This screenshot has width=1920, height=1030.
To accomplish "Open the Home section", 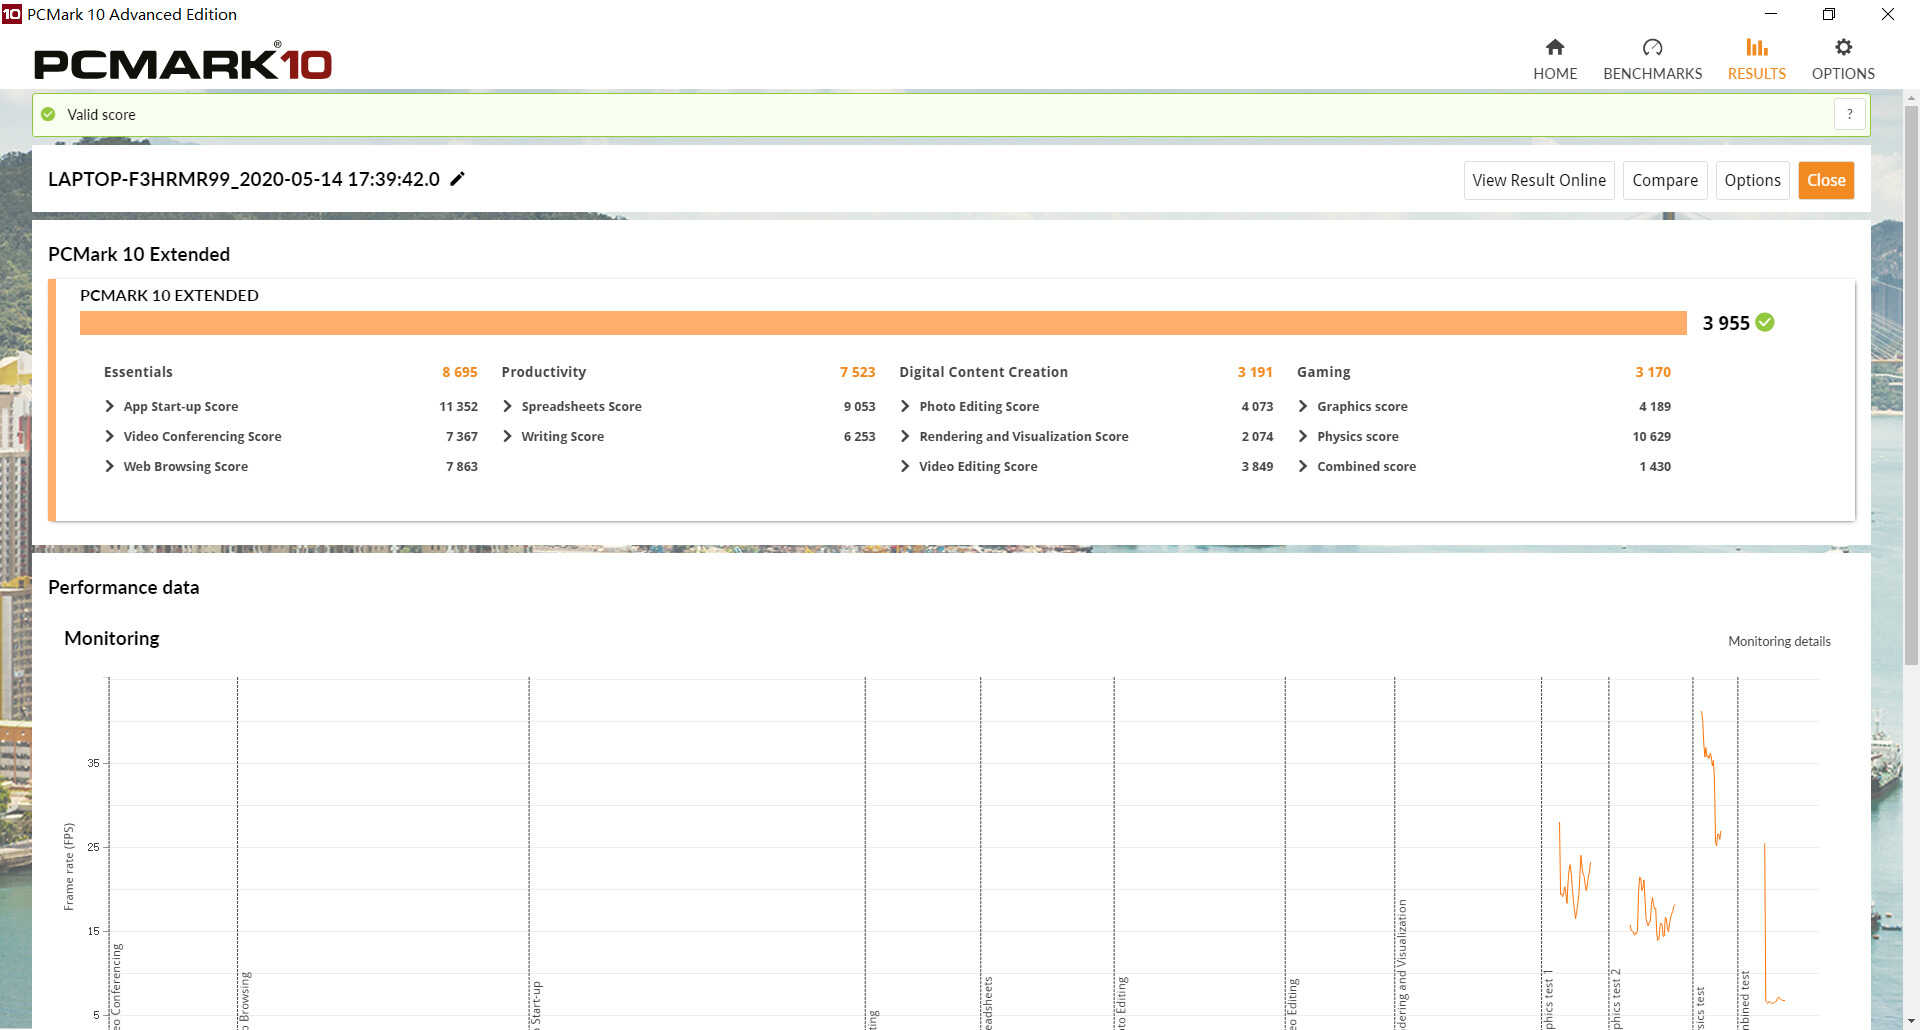I will point(1555,60).
